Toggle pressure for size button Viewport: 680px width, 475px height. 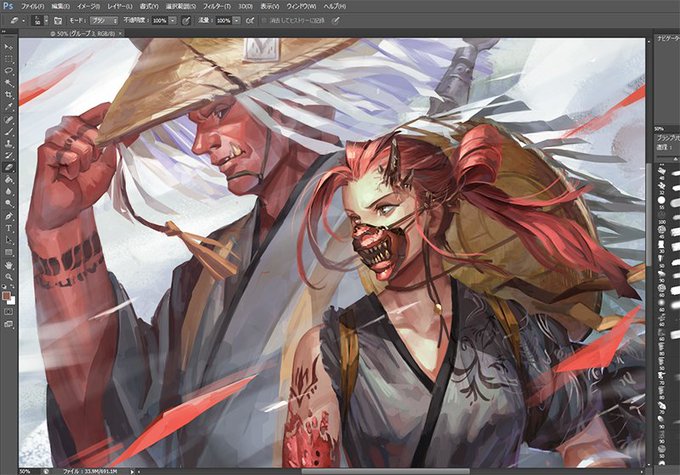(335, 20)
